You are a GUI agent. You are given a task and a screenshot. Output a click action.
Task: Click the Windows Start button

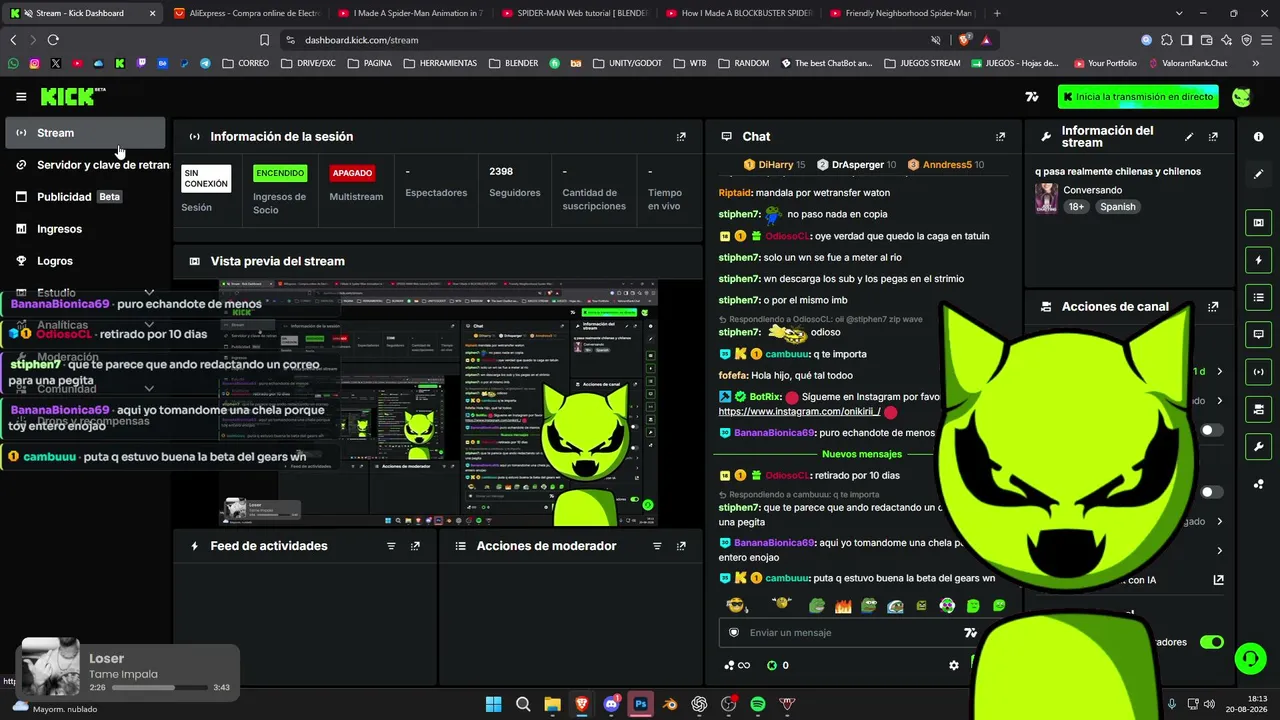pos(494,704)
